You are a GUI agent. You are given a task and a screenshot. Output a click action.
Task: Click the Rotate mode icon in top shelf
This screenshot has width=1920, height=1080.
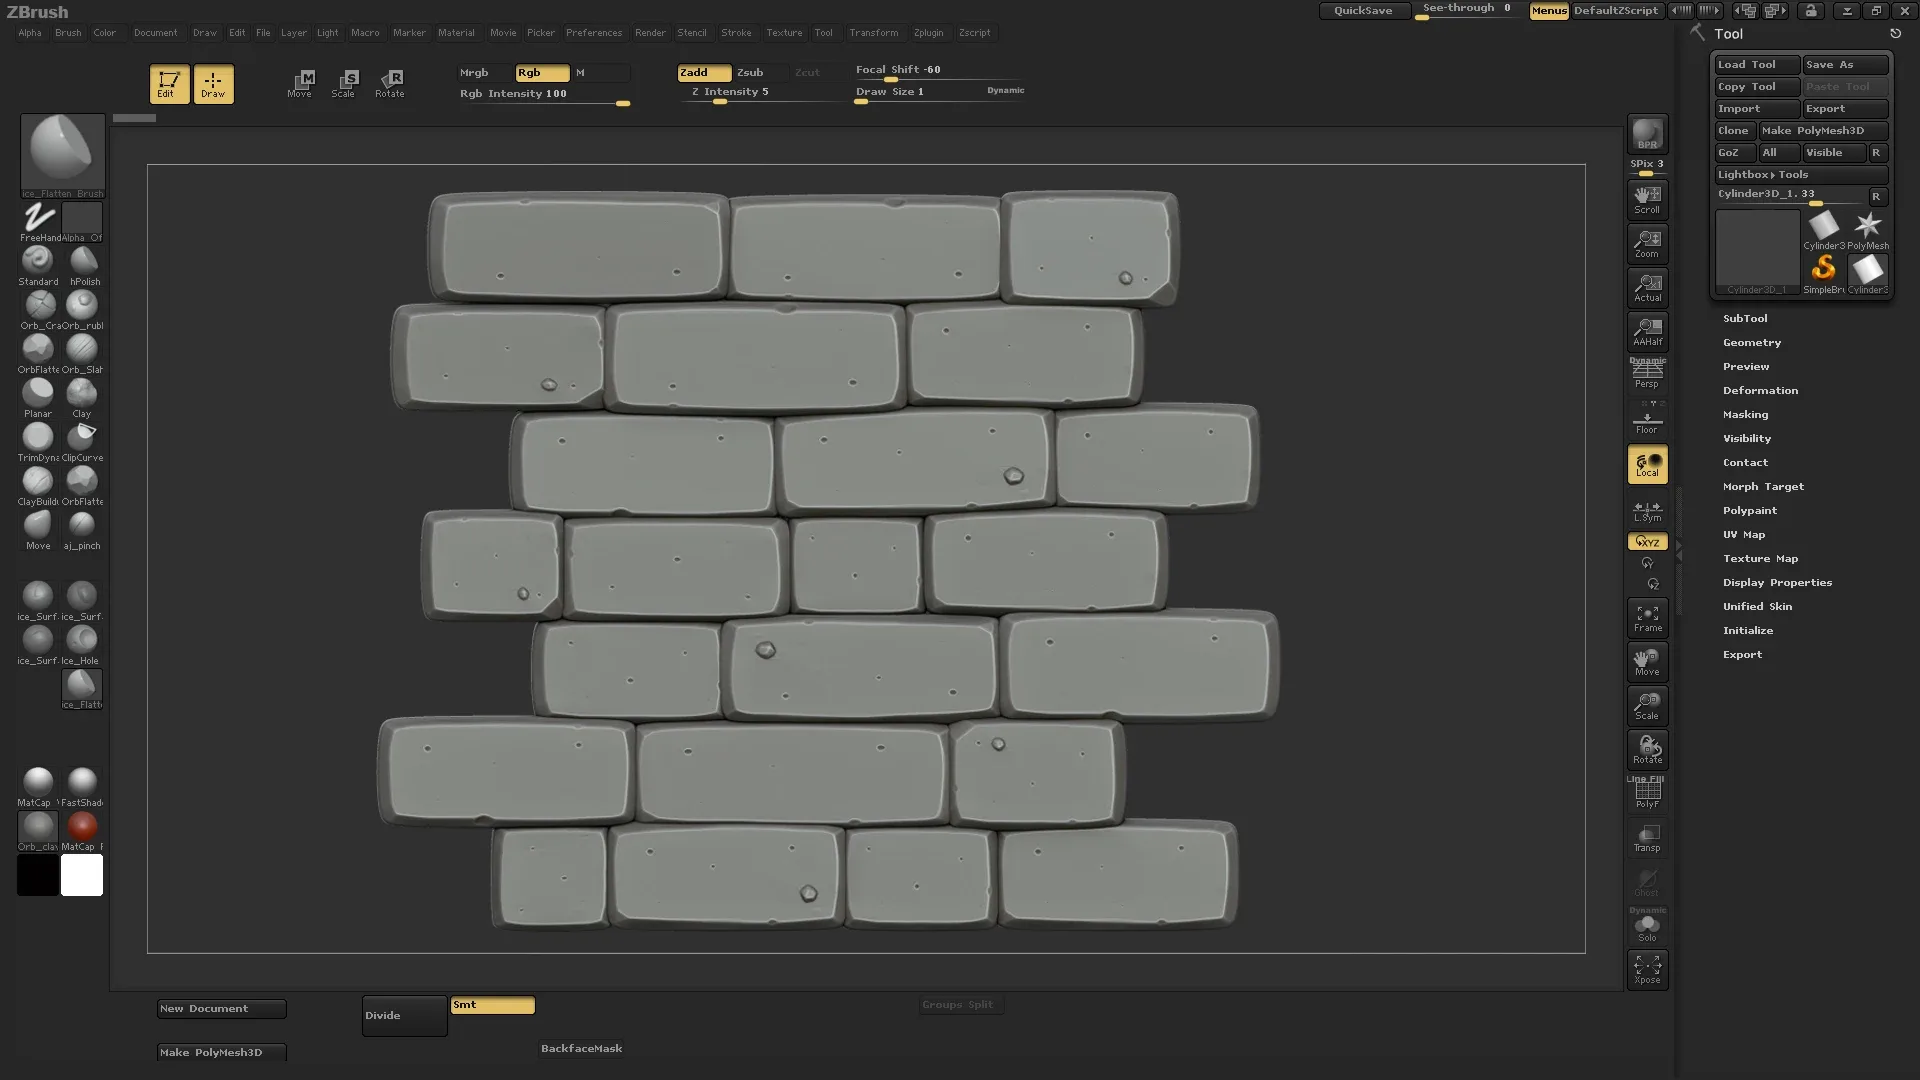[x=390, y=83]
